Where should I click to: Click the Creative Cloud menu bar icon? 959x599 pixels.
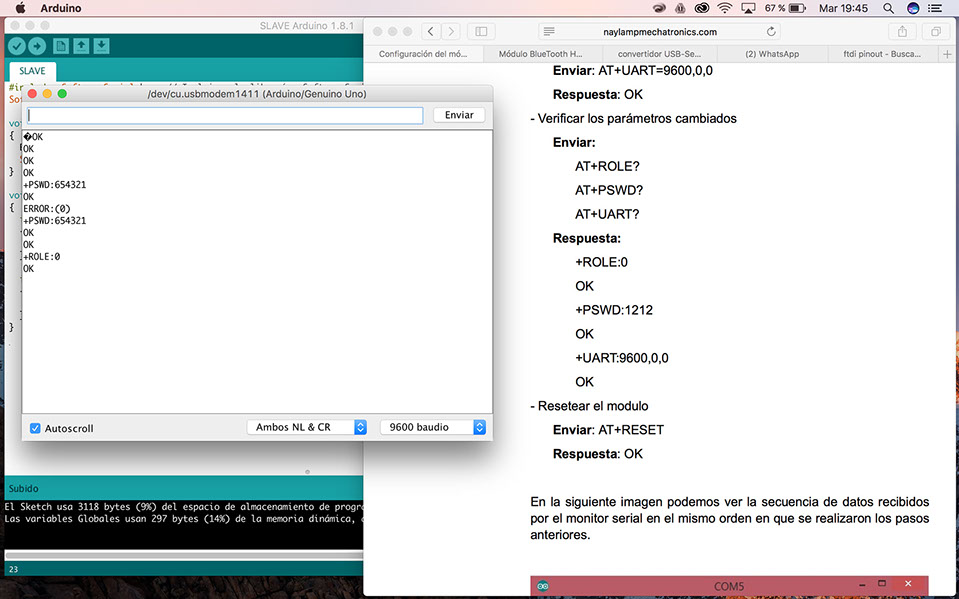point(702,8)
